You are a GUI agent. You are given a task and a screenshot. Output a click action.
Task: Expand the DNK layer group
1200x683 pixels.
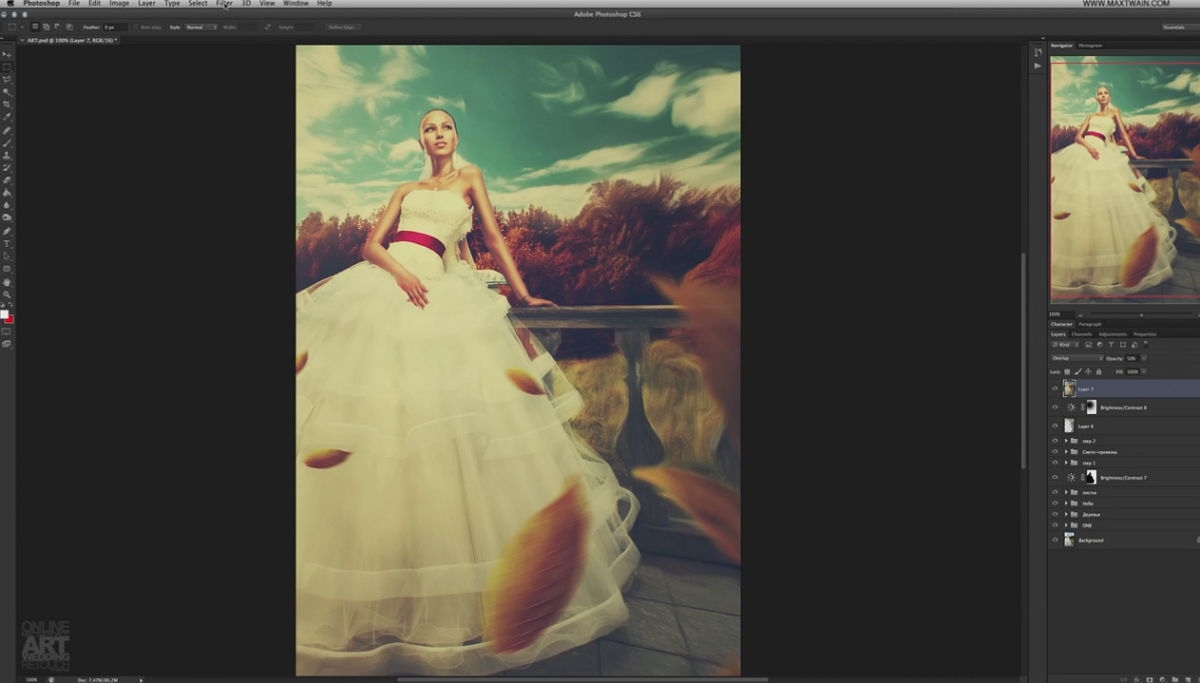1066,525
